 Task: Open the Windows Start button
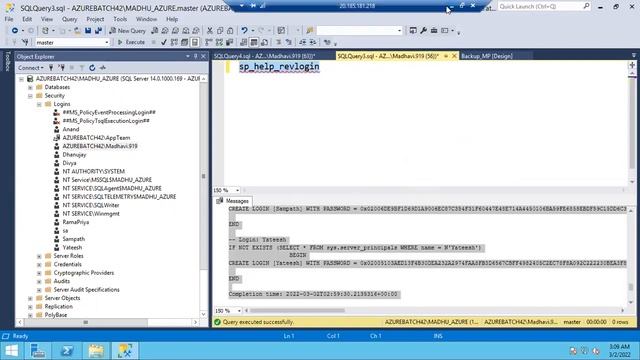[x=11, y=351]
